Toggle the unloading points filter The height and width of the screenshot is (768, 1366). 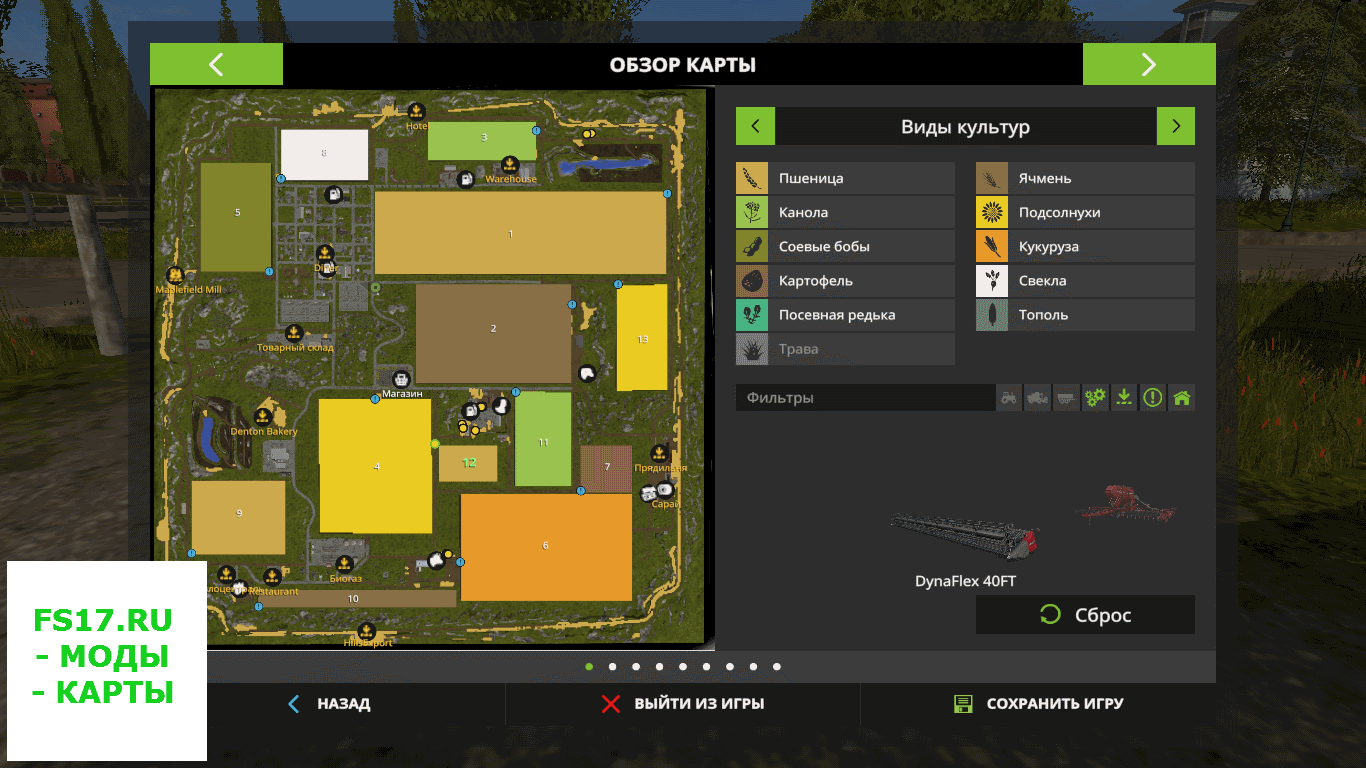point(1124,398)
